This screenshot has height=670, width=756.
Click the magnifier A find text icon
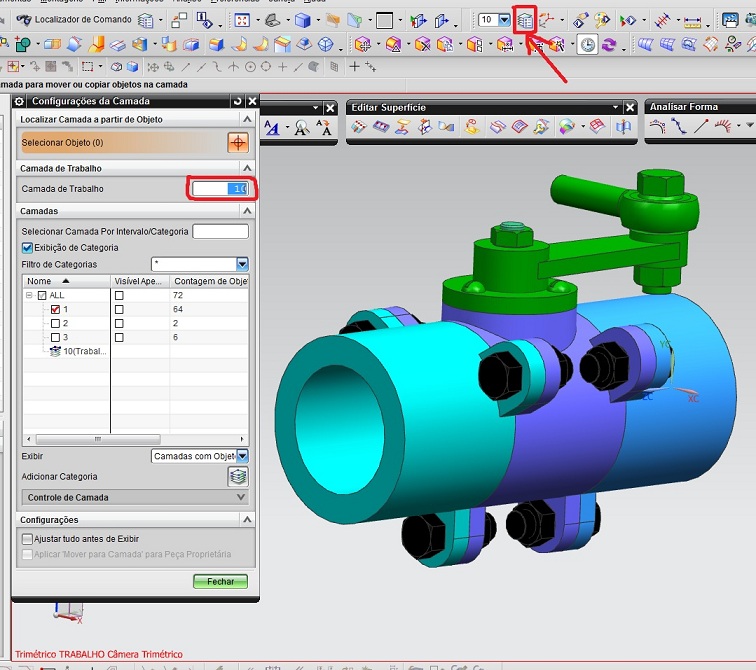click(302, 127)
